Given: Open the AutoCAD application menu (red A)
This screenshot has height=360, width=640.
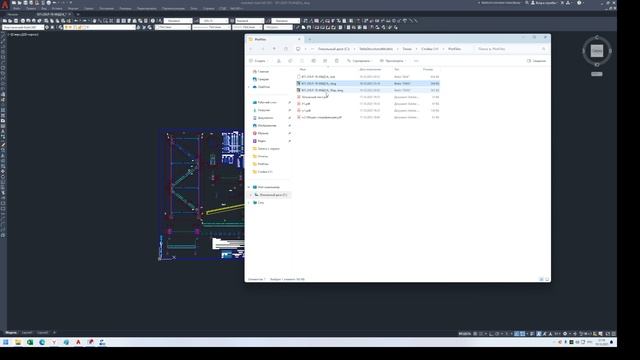Looking at the screenshot, I should pyautogui.click(x=4, y=4).
